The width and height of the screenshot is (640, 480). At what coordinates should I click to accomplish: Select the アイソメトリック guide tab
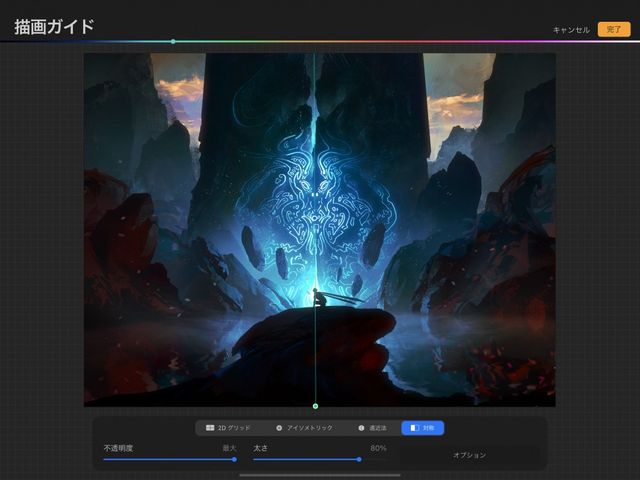pos(304,428)
